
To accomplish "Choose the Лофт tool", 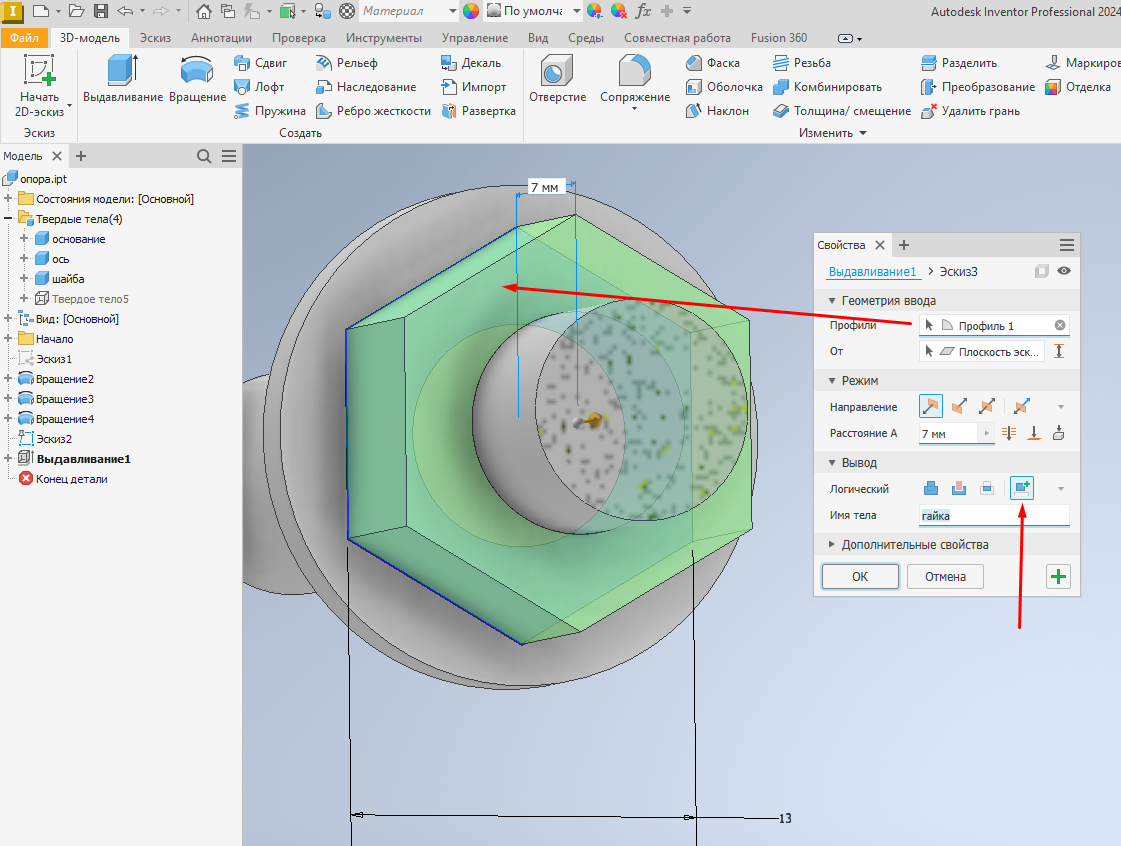I will click(x=259, y=87).
